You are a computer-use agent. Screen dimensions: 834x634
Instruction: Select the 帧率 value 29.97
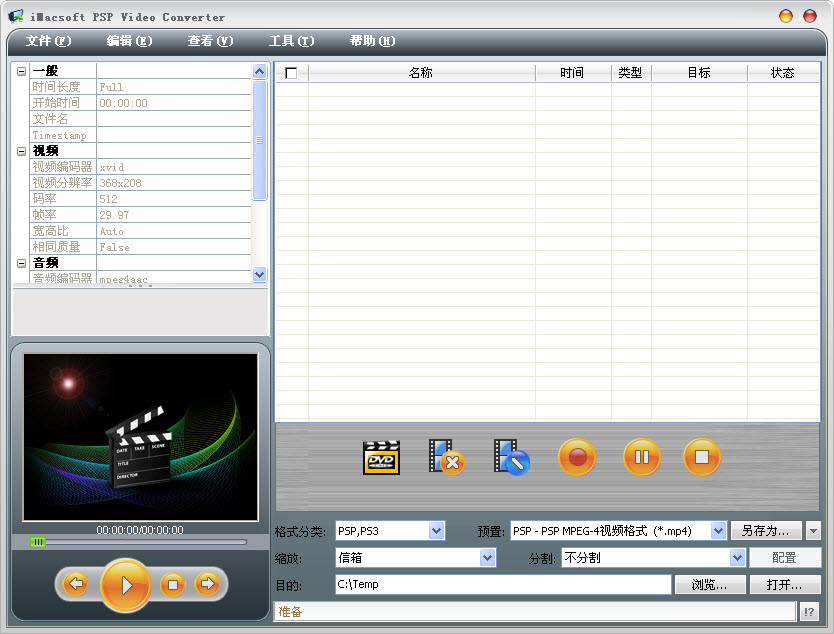coord(173,215)
